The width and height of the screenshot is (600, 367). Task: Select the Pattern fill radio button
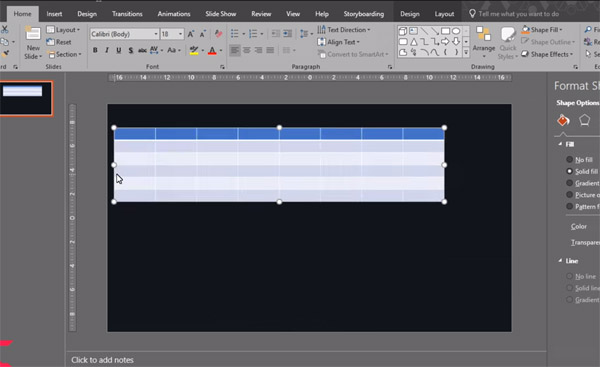[569, 207]
